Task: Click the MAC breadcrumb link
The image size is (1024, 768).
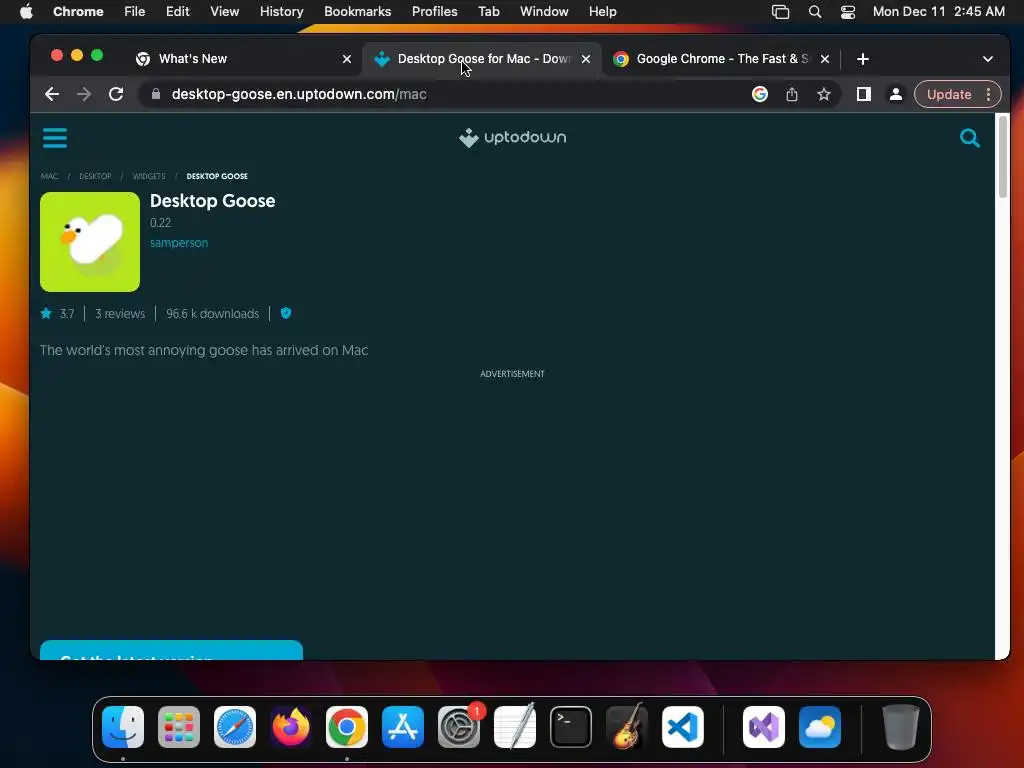Action: [x=49, y=176]
